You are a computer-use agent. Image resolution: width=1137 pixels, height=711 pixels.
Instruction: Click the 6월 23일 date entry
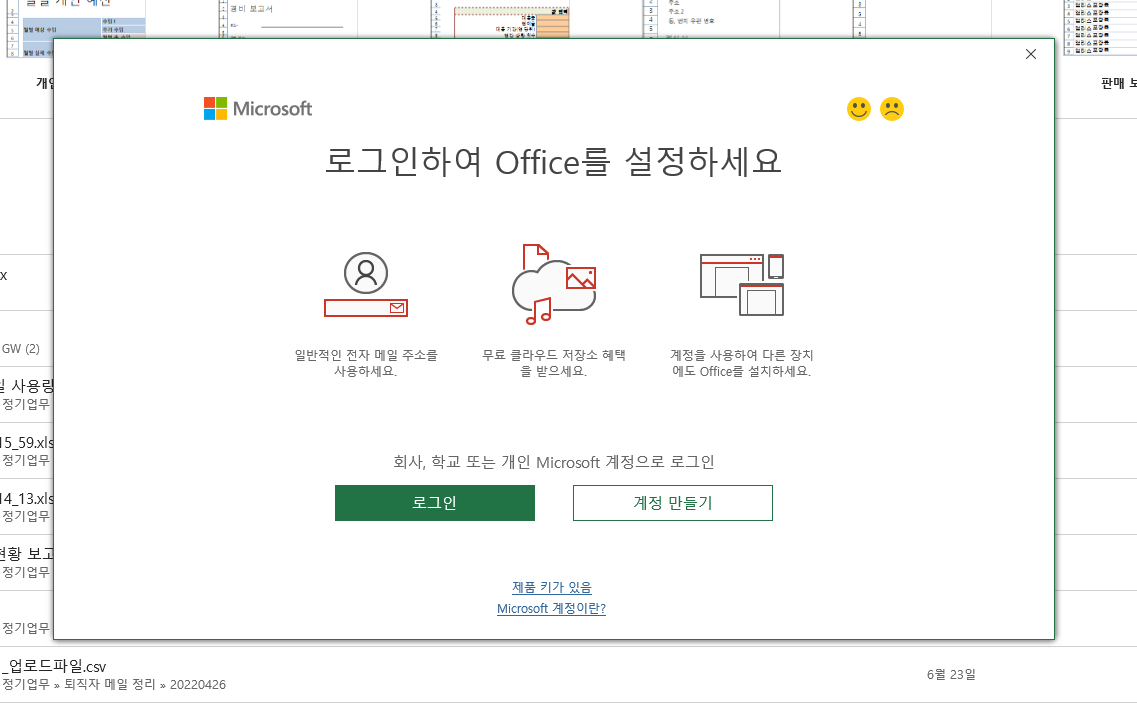[x=951, y=675]
